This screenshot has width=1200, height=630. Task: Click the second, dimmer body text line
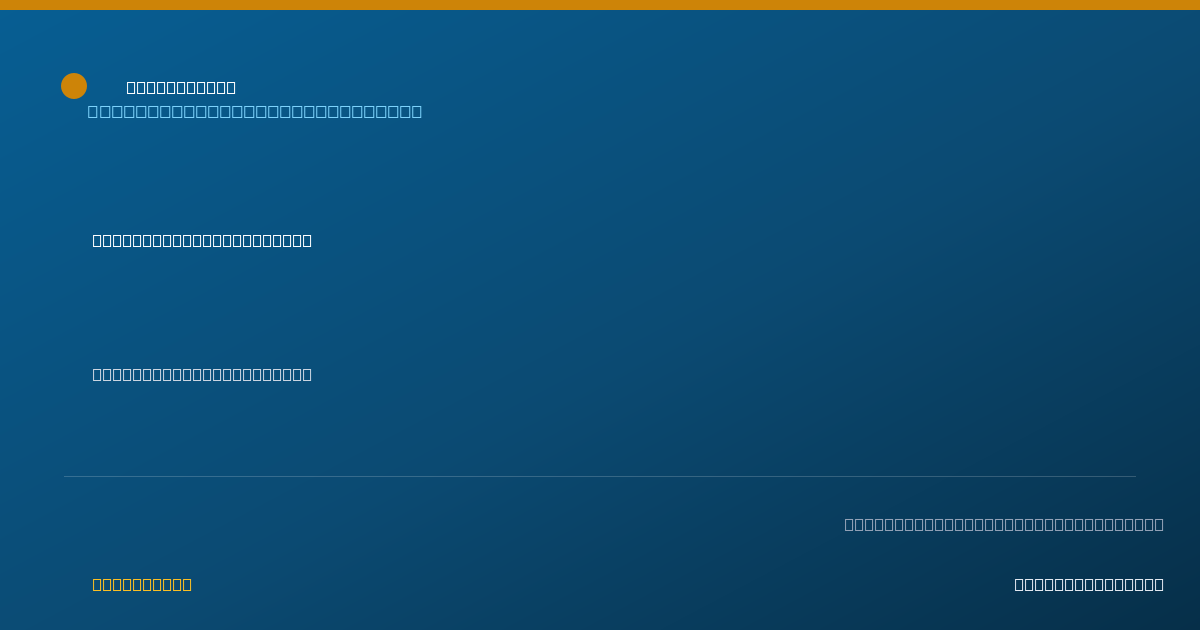[x=202, y=374]
